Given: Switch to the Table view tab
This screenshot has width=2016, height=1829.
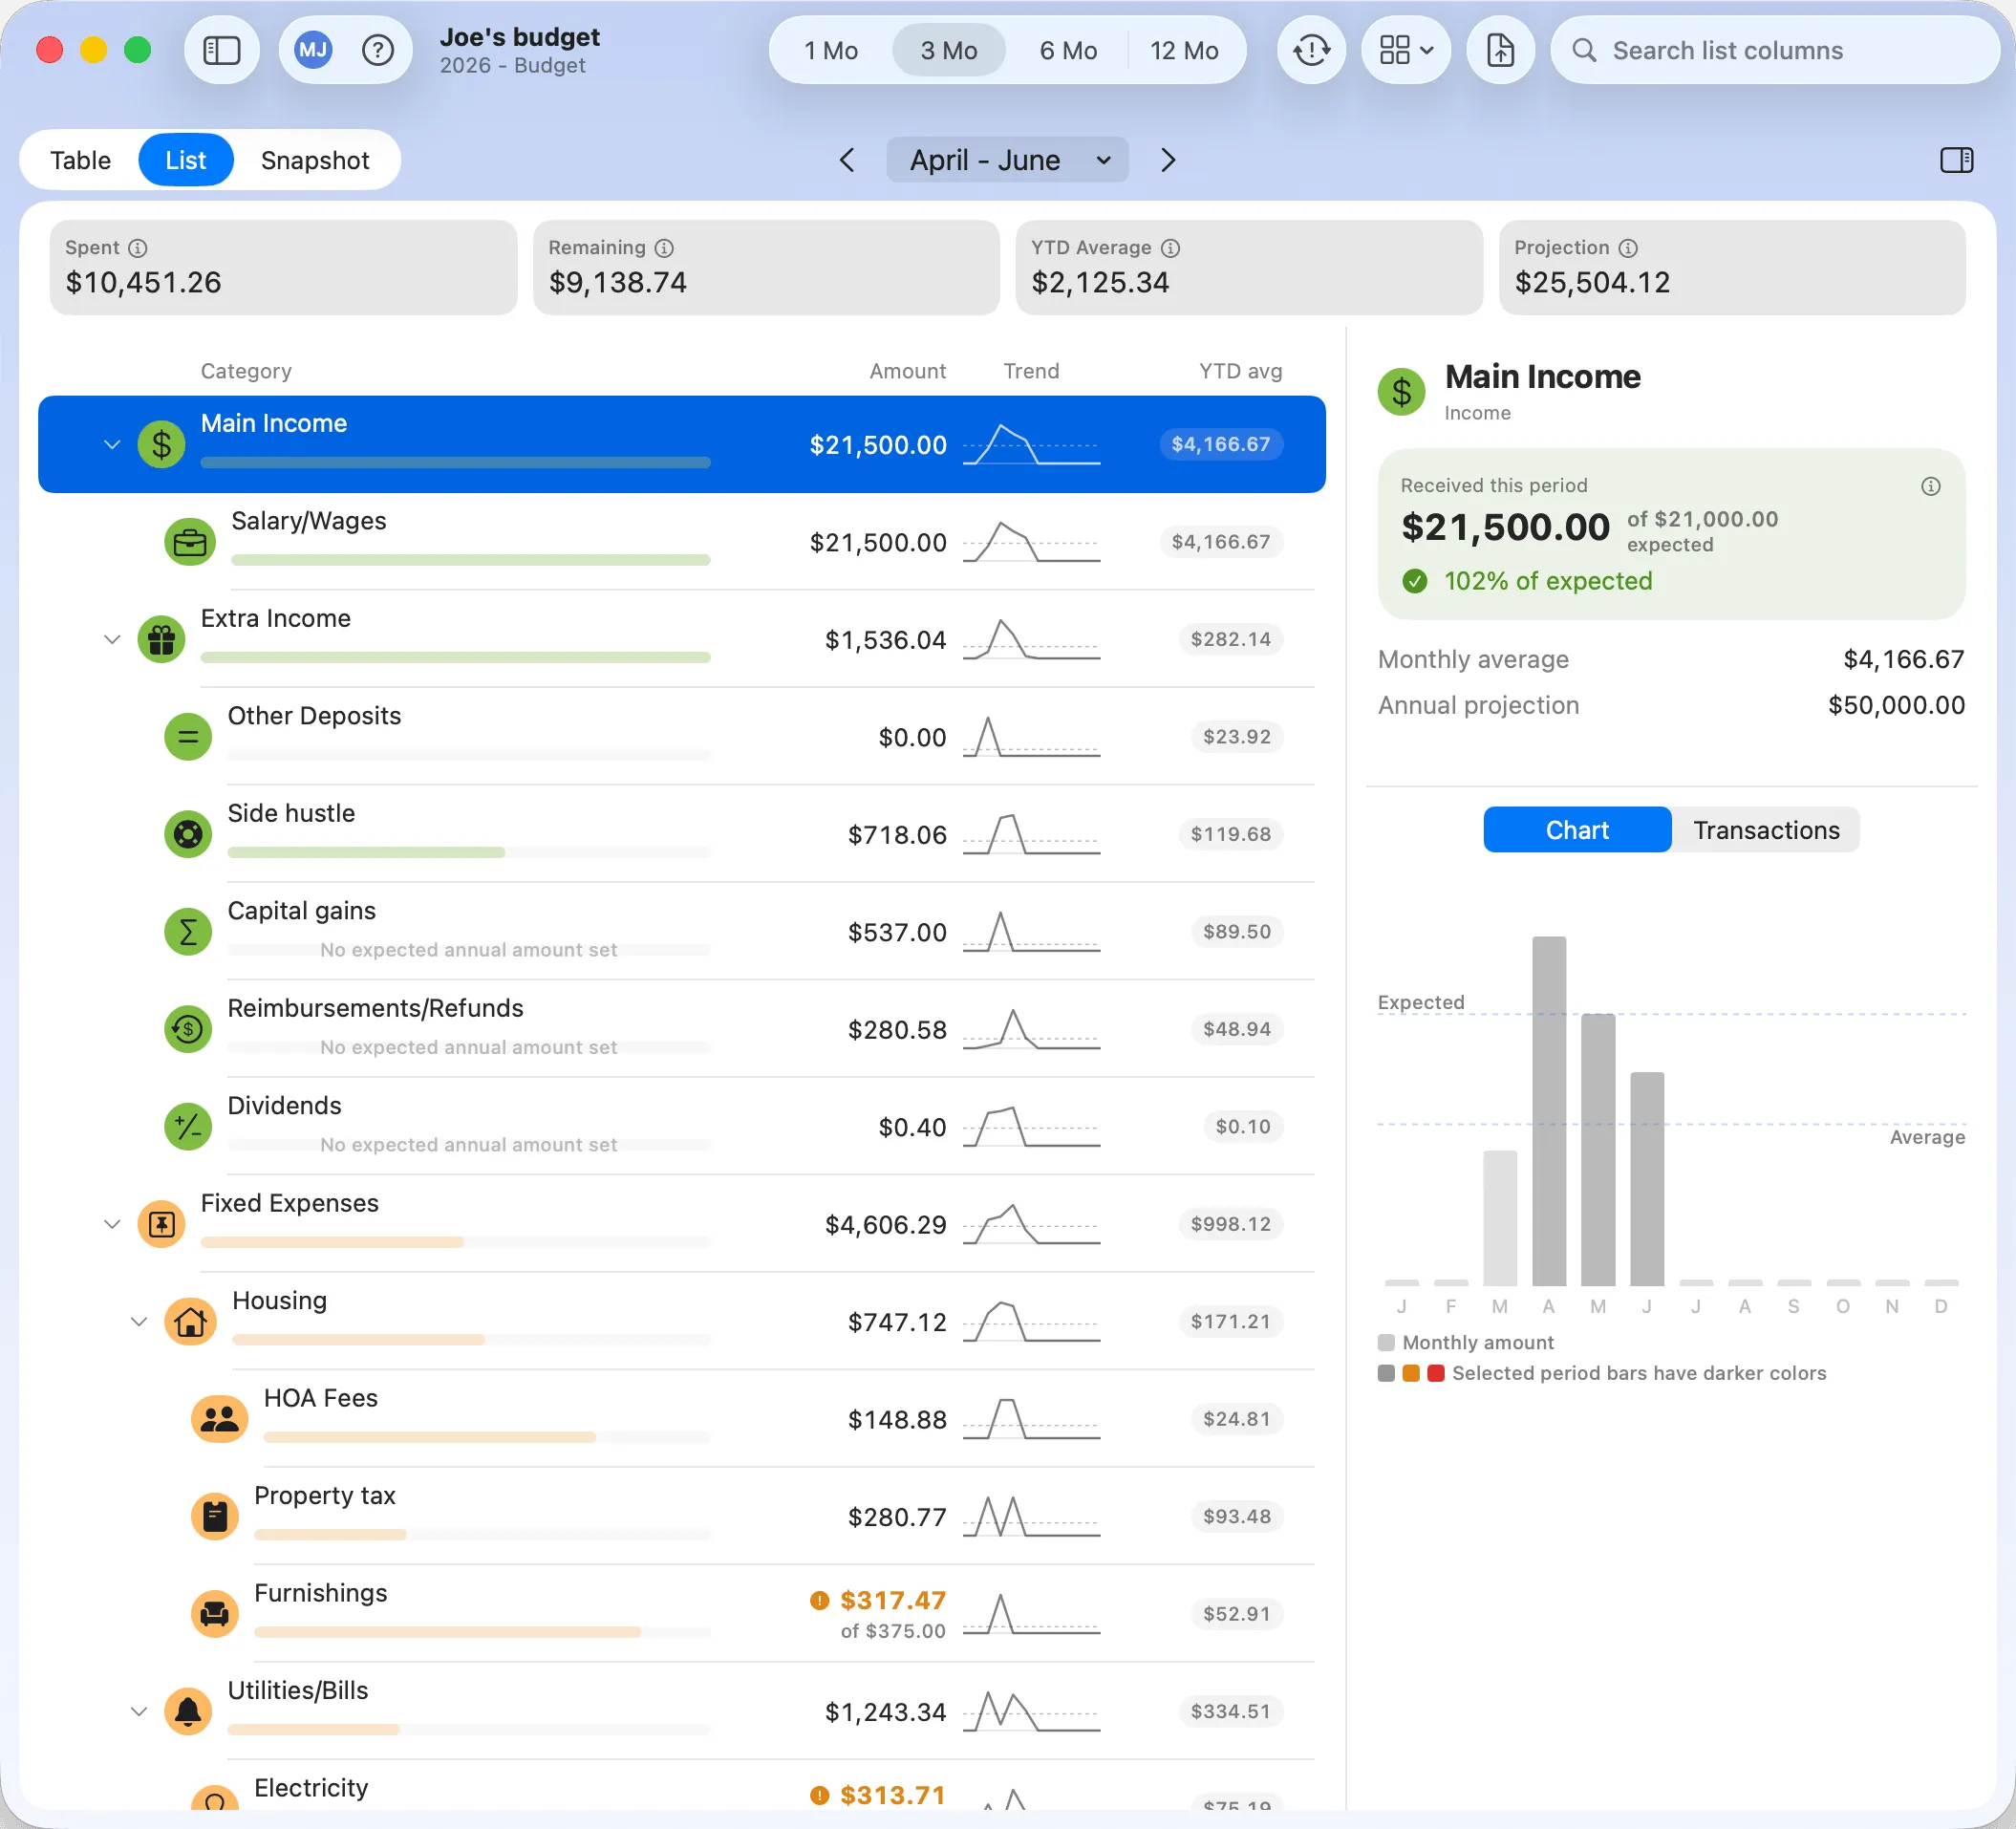Looking at the screenshot, I should point(80,160).
